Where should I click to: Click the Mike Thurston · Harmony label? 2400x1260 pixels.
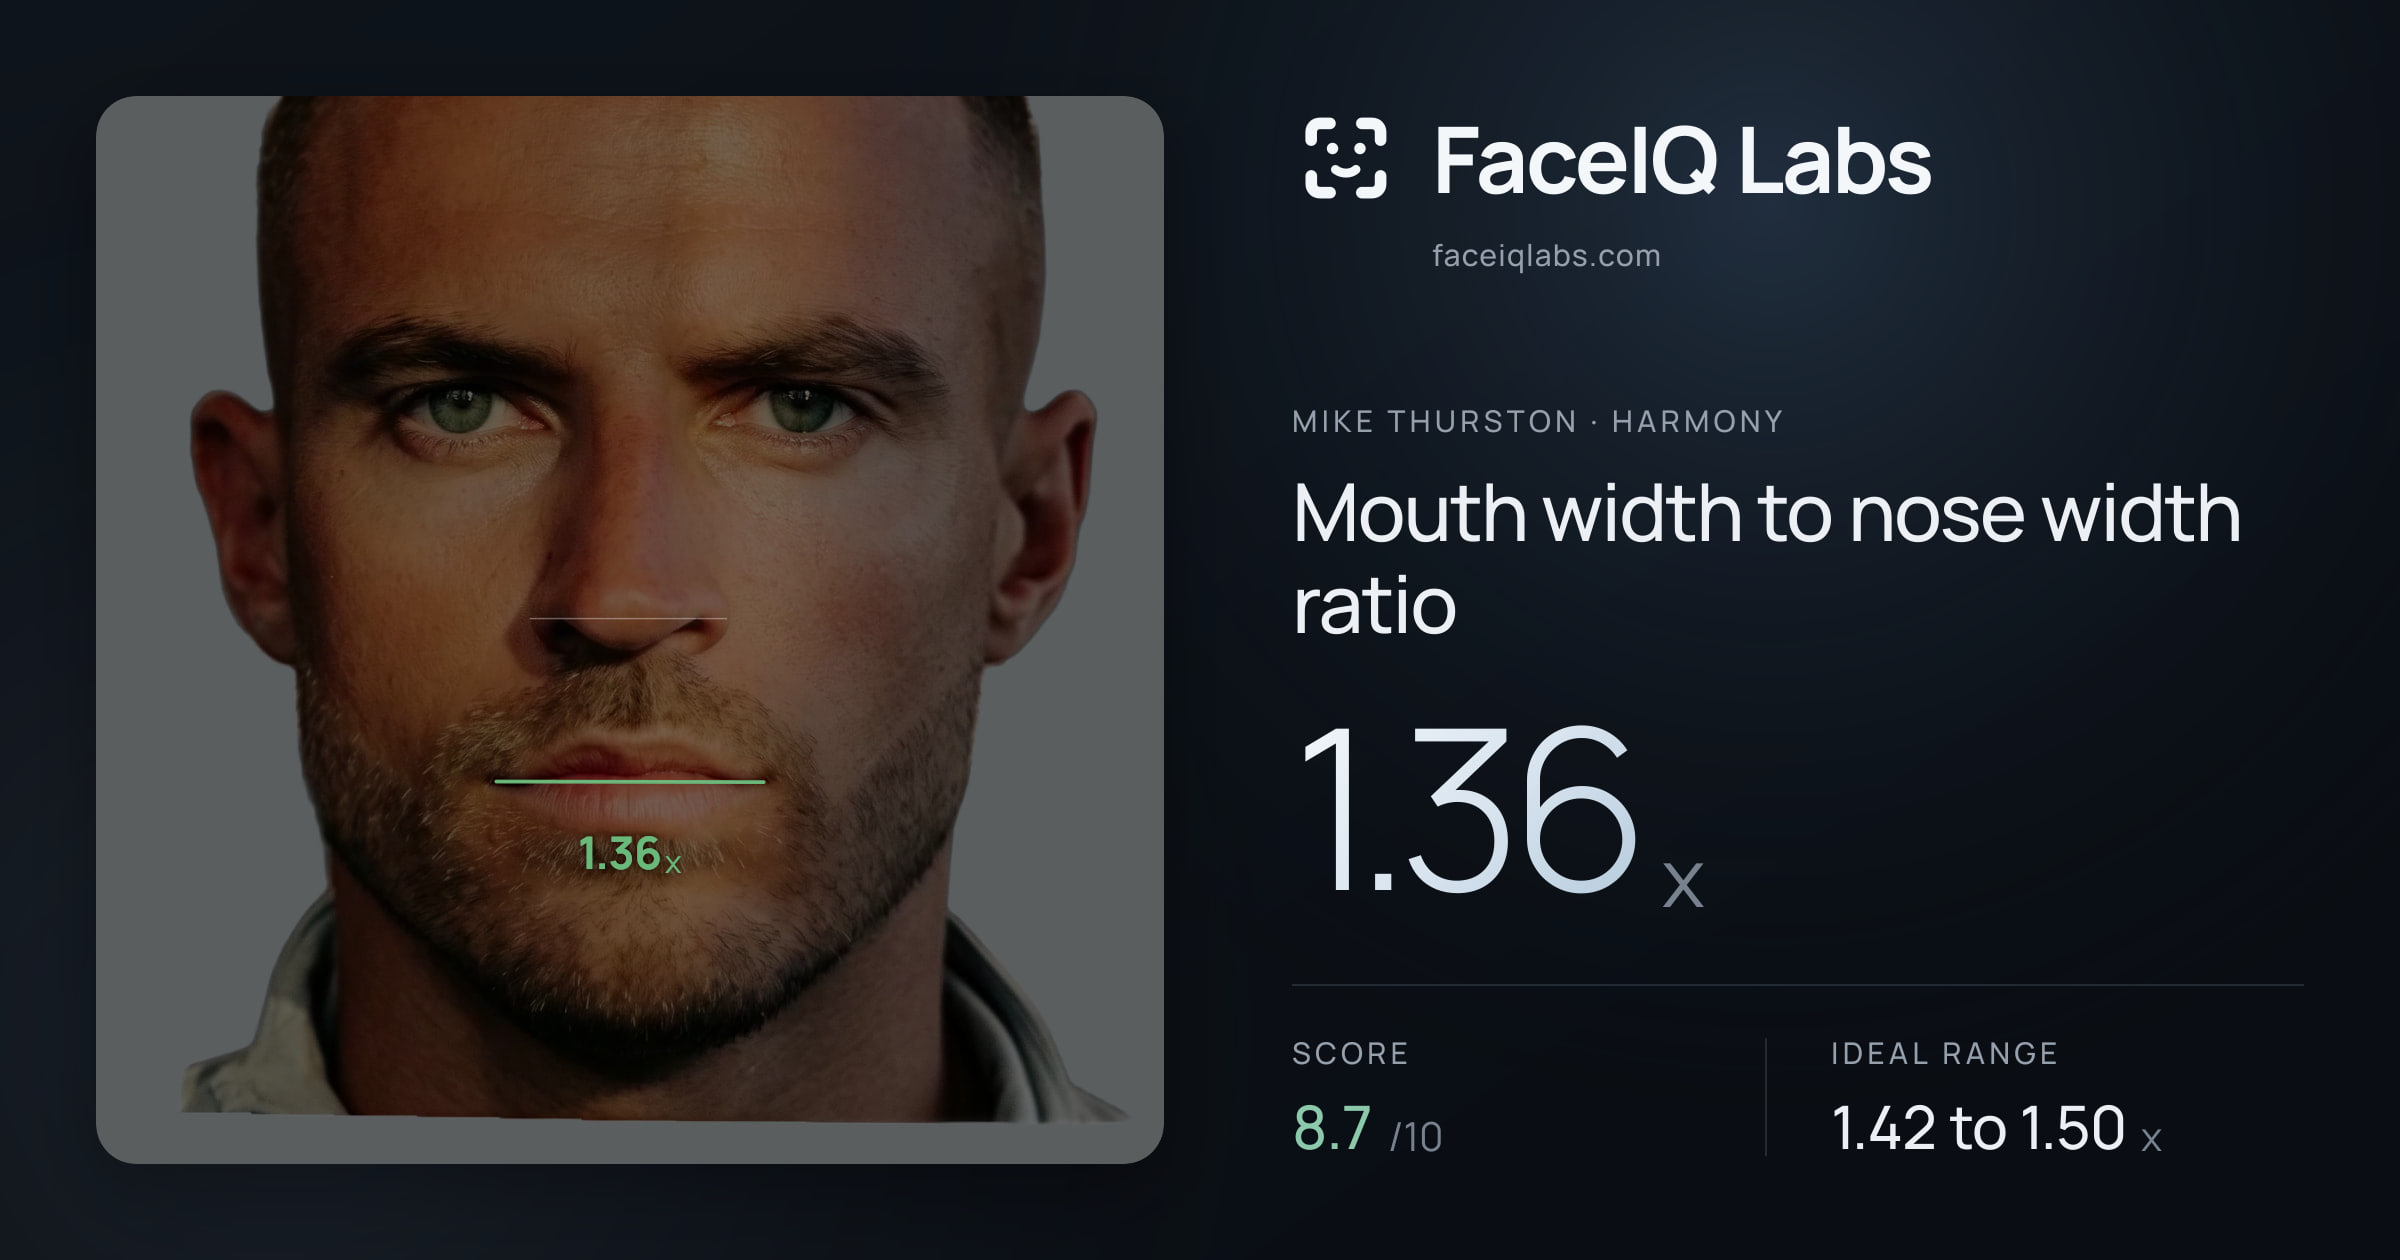1538,421
